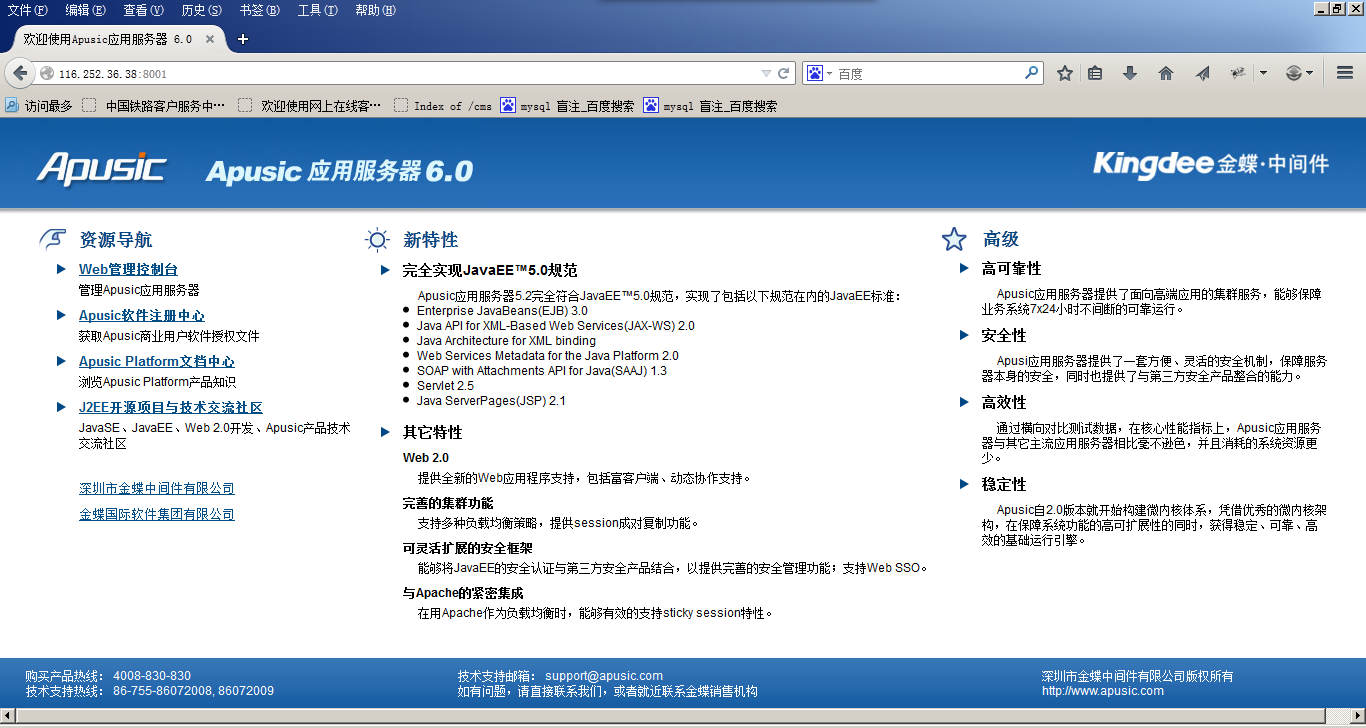
Task: Open the 工具 menu
Action: [317, 10]
